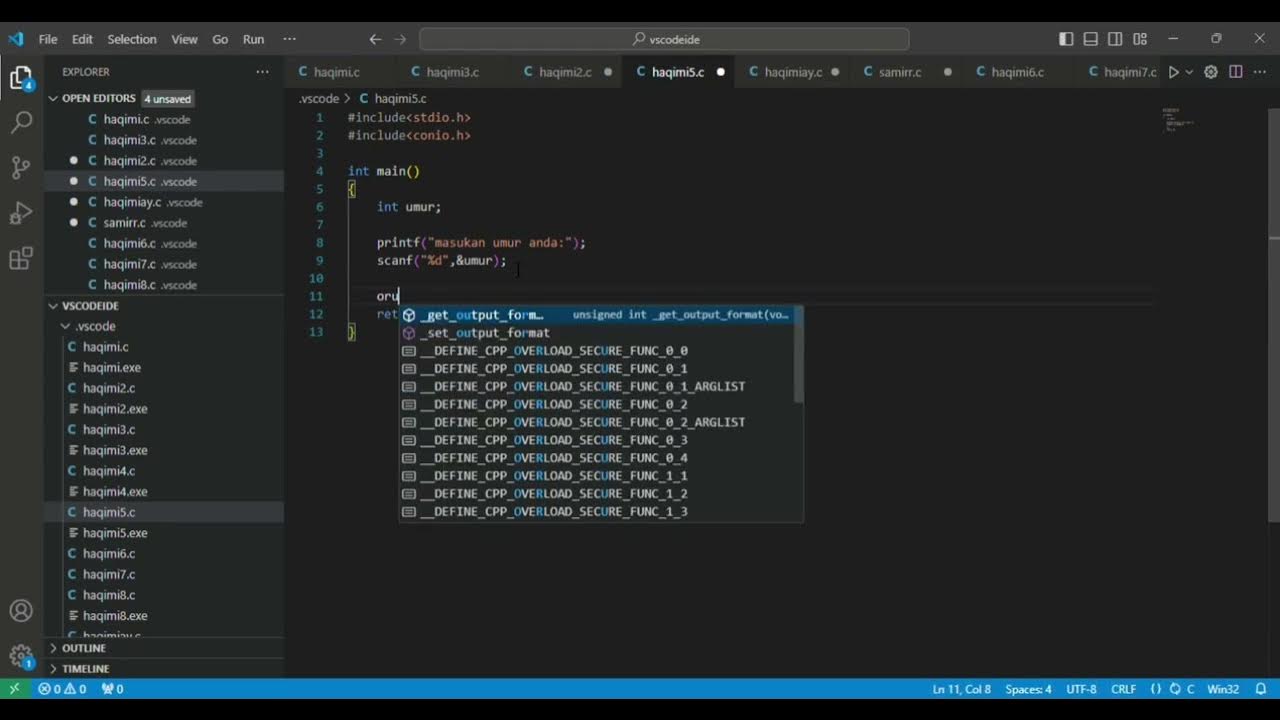Switch to haqimi6.c editor tab
This screenshot has height=720, width=1280.
(x=1017, y=72)
